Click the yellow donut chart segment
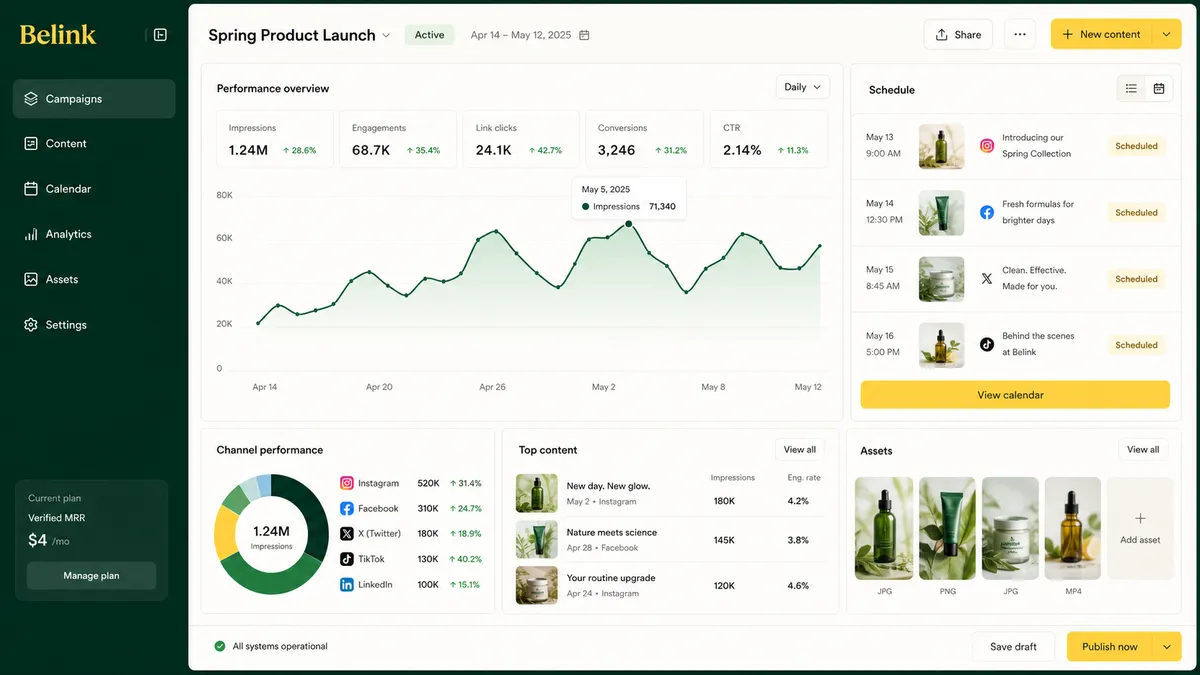The image size is (1200, 675). (x=226, y=530)
